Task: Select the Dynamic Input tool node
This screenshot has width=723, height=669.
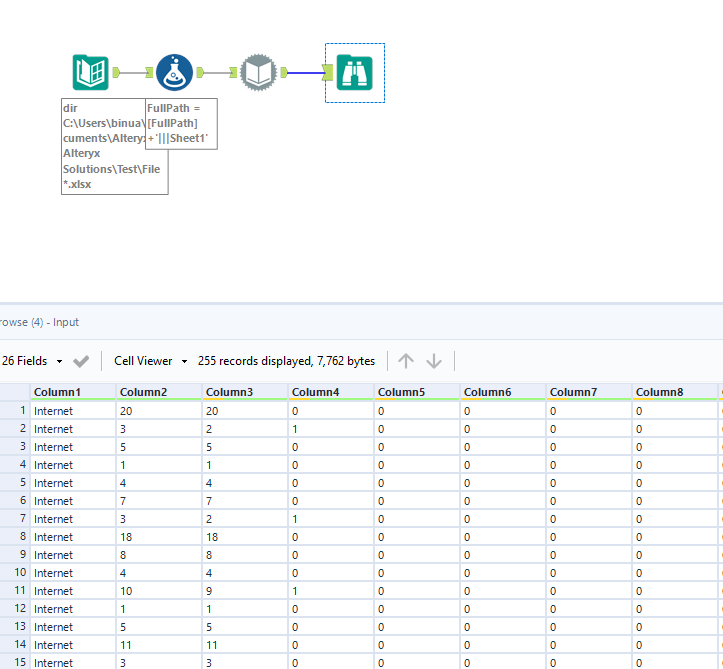Action: (x=259, y=72)
